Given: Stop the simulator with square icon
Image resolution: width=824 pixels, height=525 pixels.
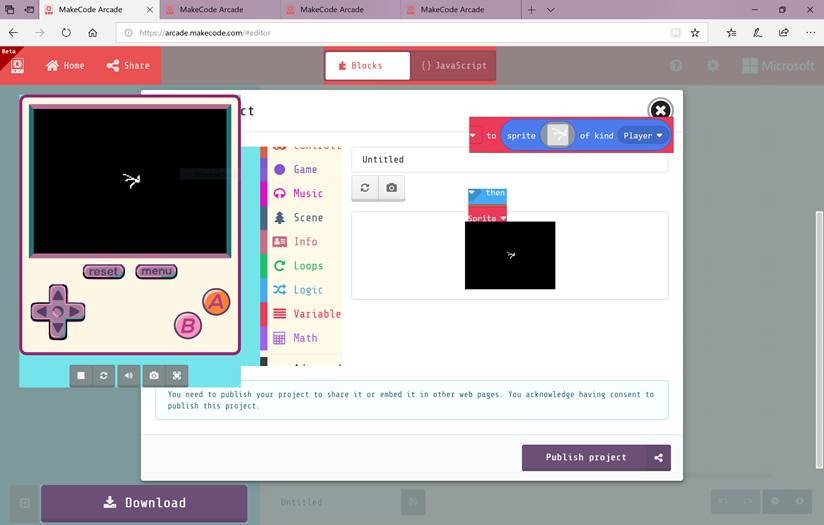Looking at the screenshot, I should coord(81,376).
